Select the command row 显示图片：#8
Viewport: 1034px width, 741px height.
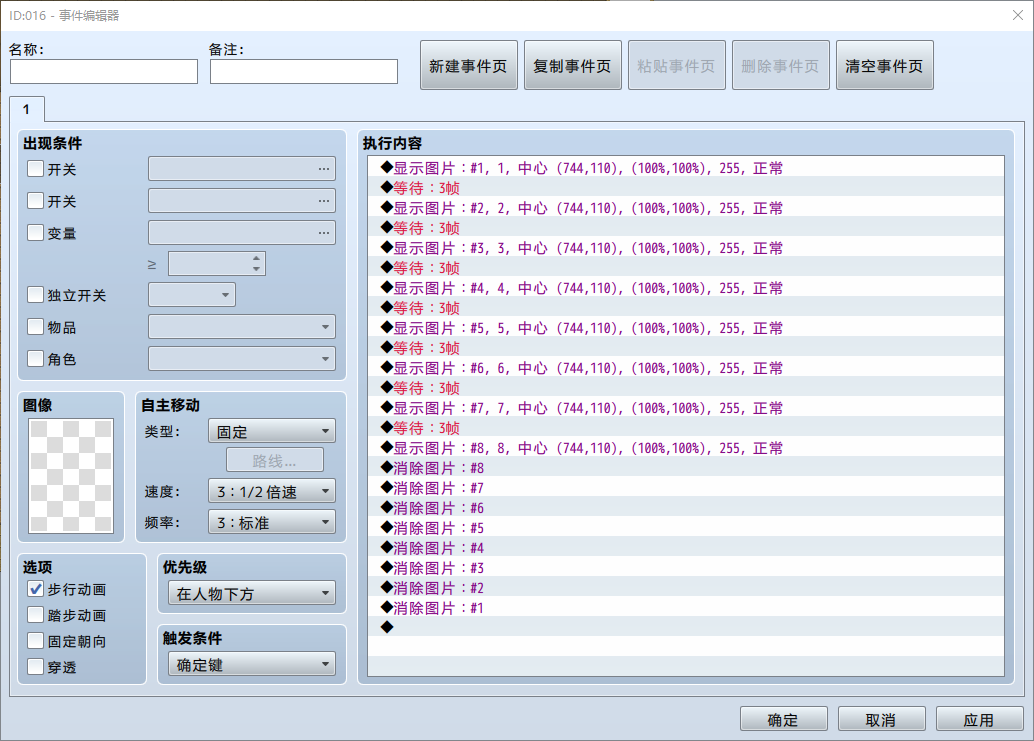pos(686,448)
